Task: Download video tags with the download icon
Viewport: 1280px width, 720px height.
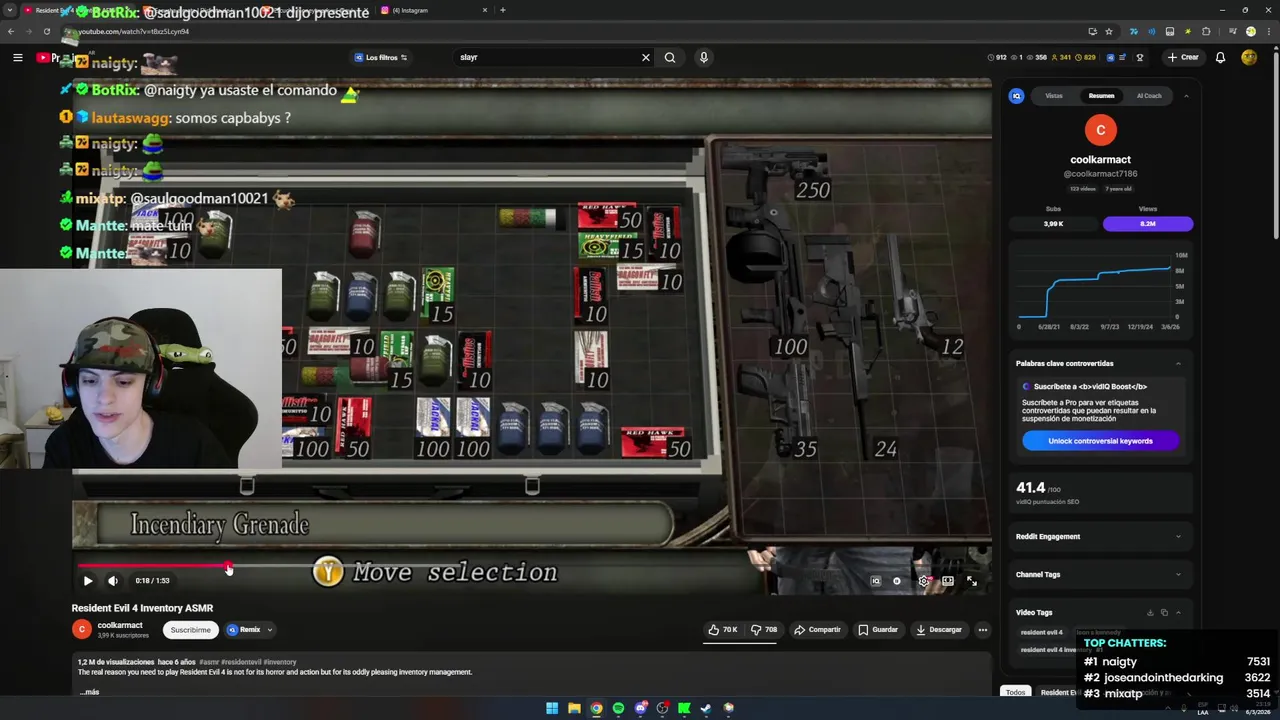Action: point(1150,613)
